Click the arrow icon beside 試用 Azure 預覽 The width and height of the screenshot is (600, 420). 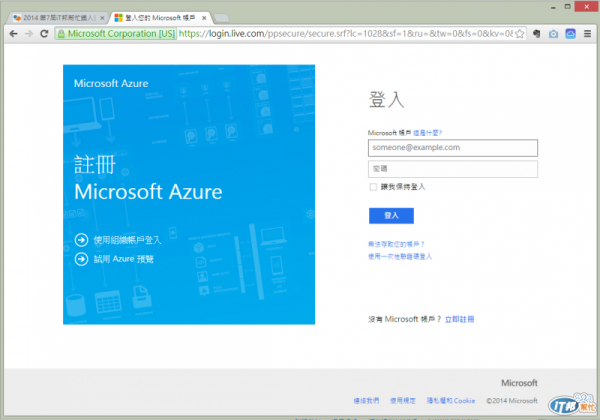81,259
